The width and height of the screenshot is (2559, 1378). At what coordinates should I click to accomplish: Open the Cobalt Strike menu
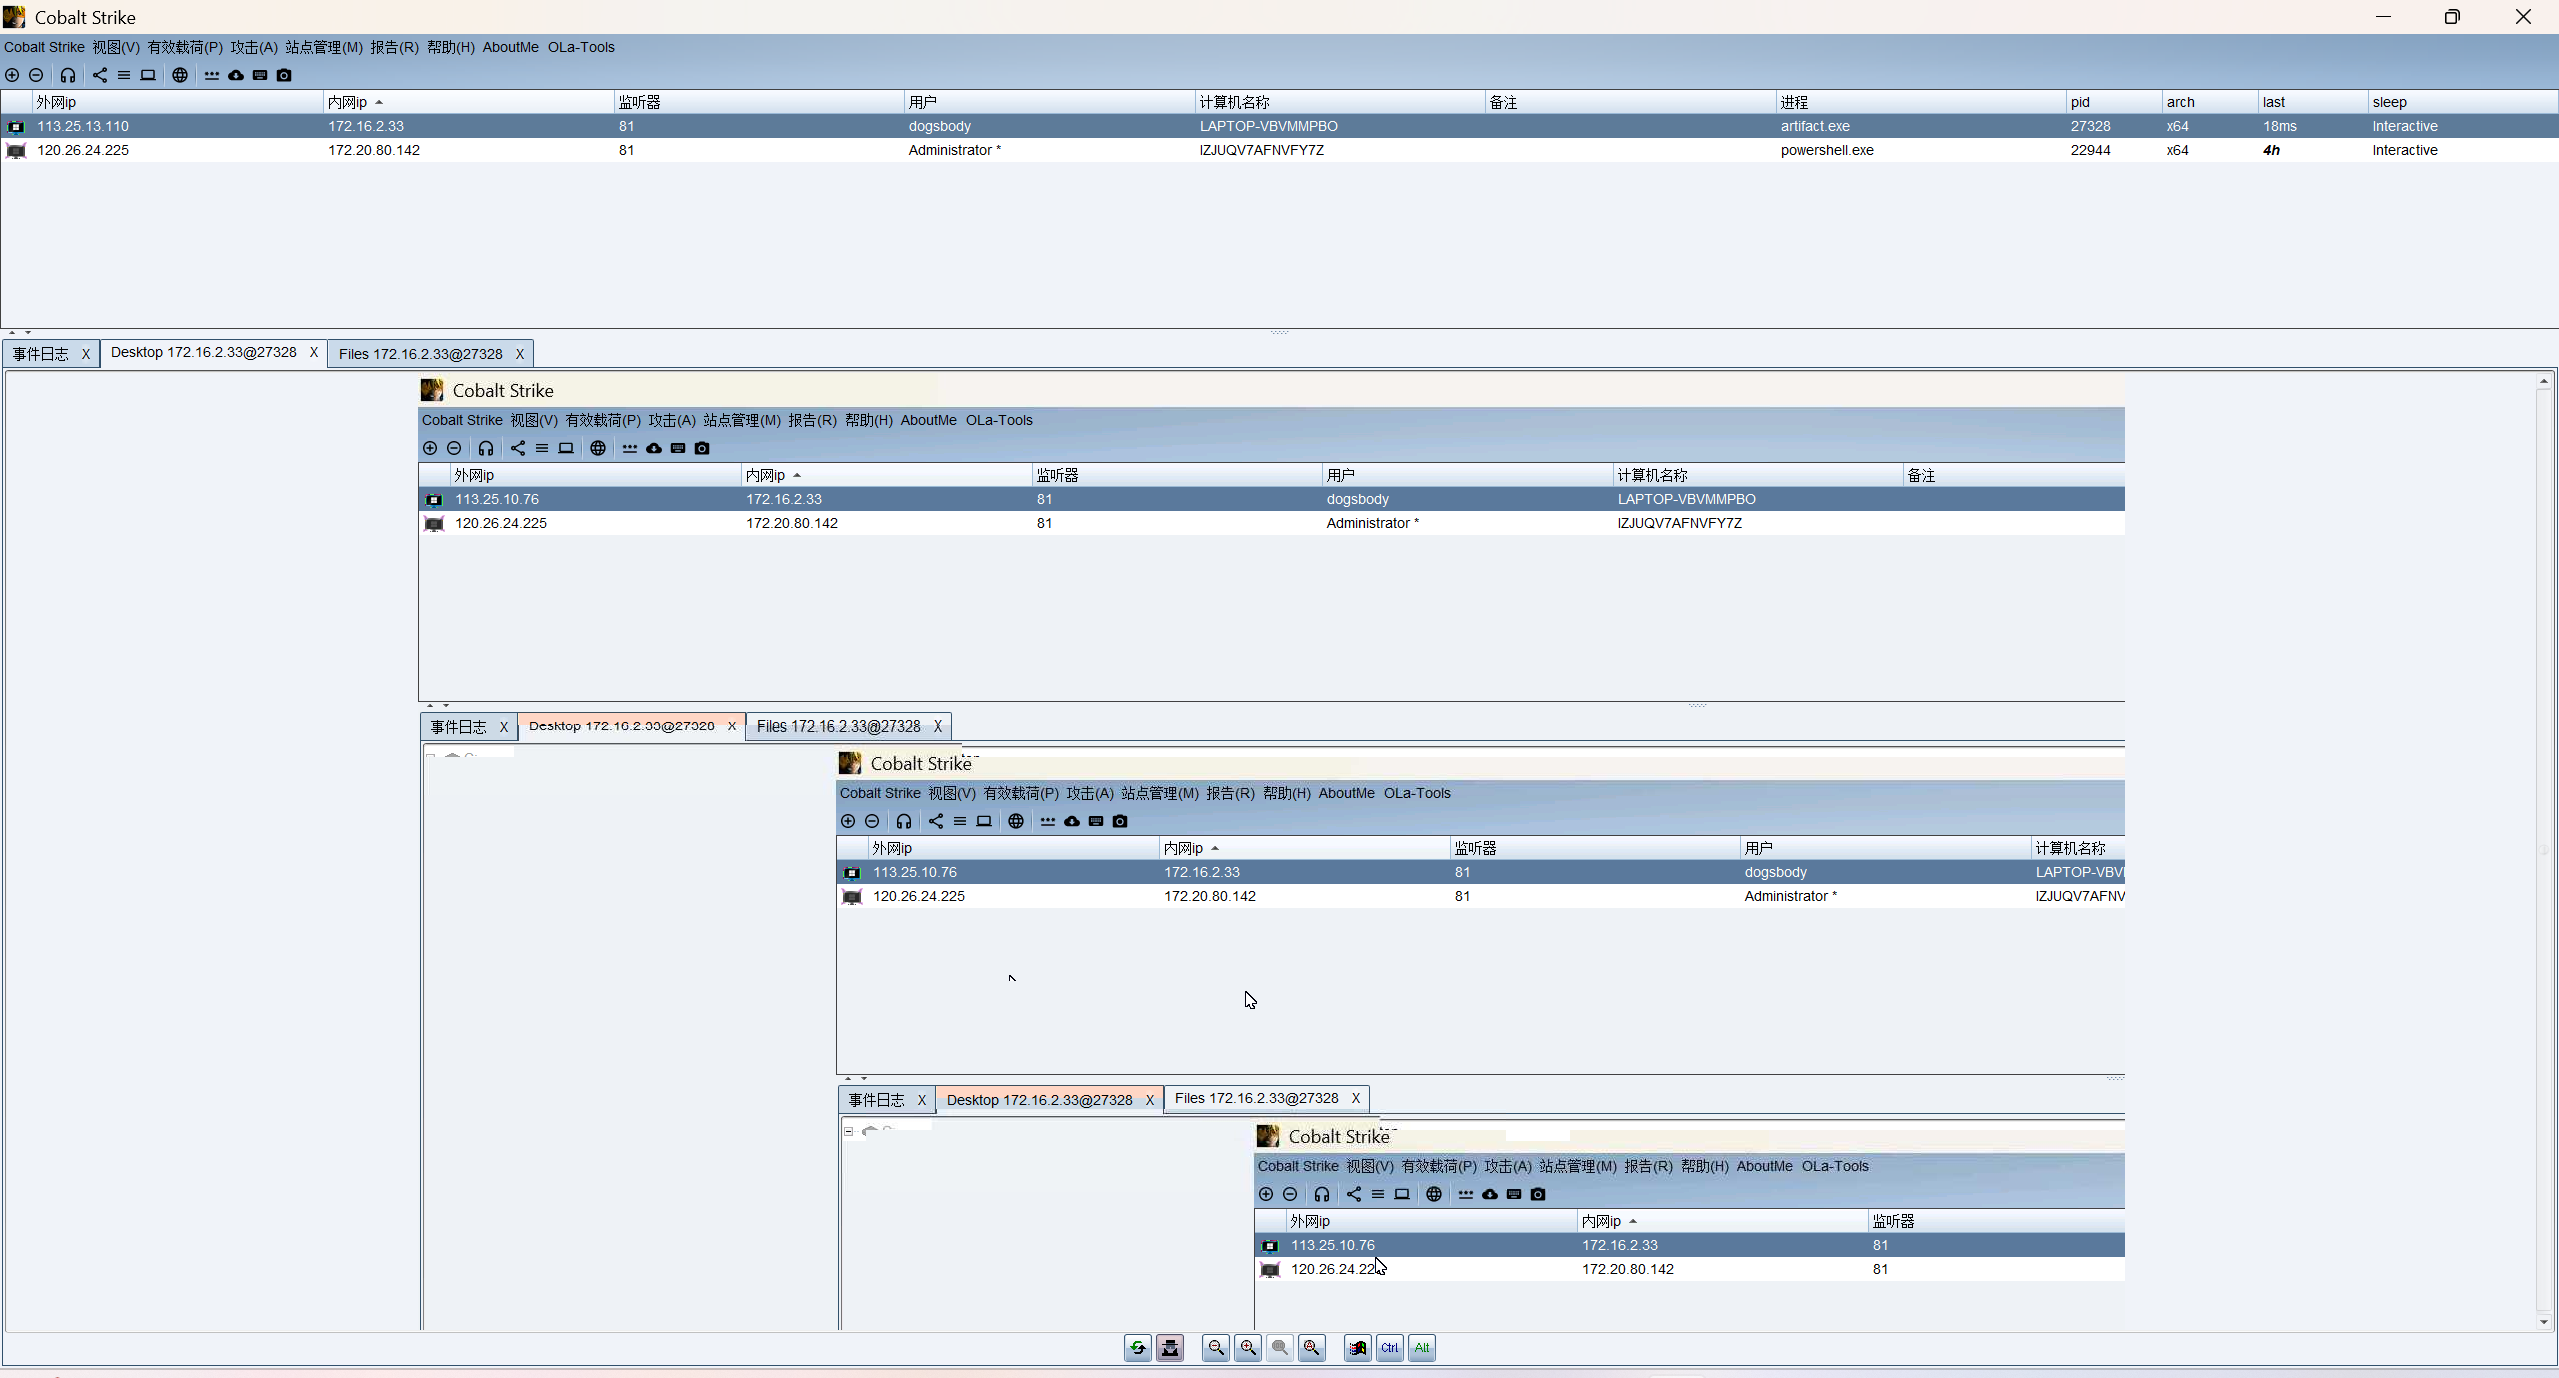tap(44, 47)
